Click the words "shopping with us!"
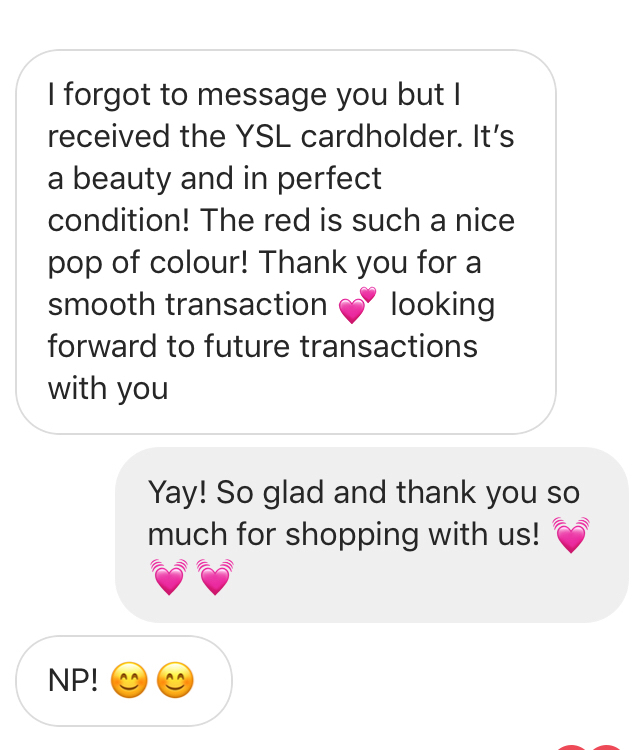 pos(412,535)
